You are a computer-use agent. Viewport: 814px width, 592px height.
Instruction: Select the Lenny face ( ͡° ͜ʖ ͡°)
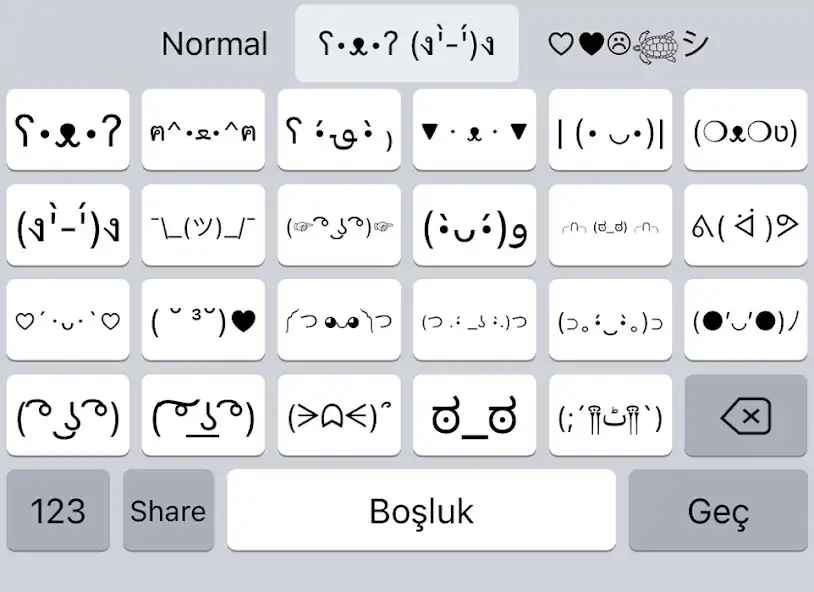pos(67,414)
